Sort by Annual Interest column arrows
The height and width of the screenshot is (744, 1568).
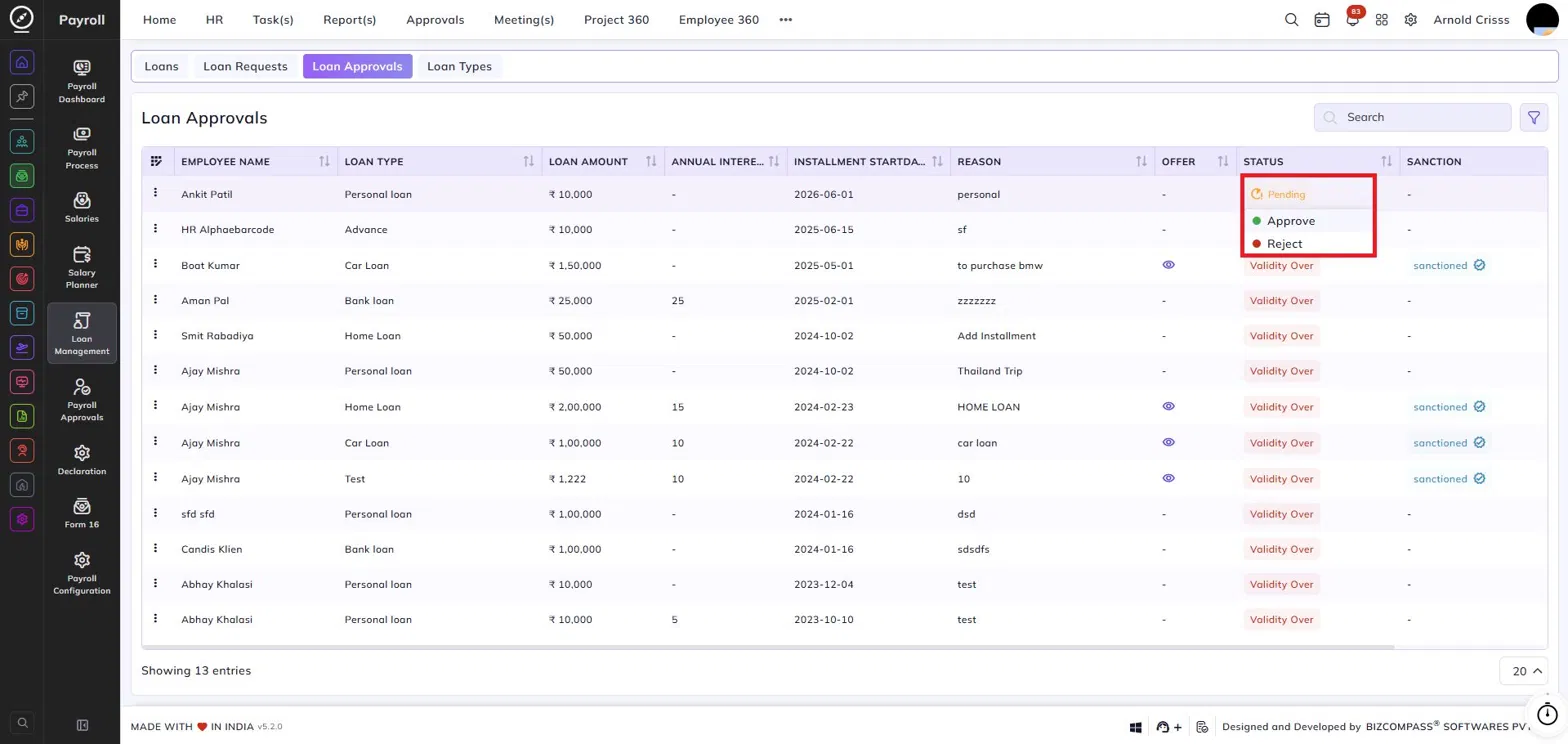point(774,162)
